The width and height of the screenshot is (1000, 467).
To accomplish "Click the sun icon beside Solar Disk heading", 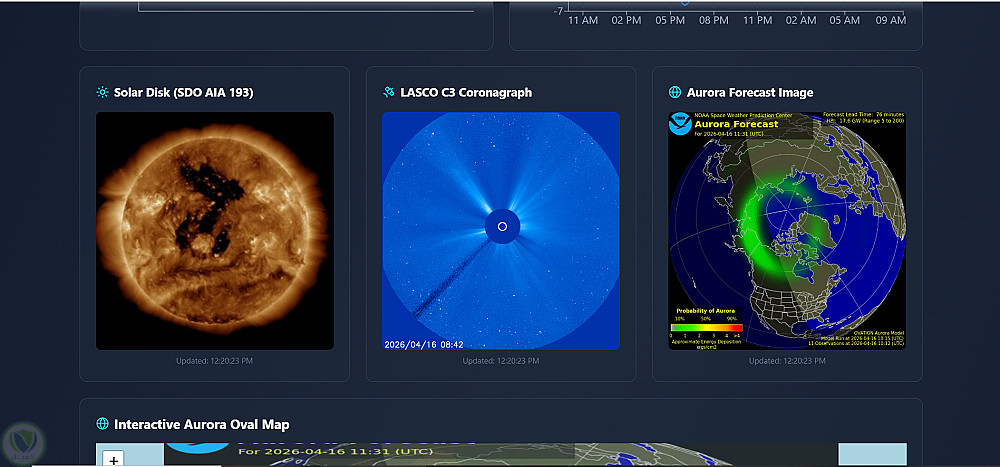I will pos(102,93).
